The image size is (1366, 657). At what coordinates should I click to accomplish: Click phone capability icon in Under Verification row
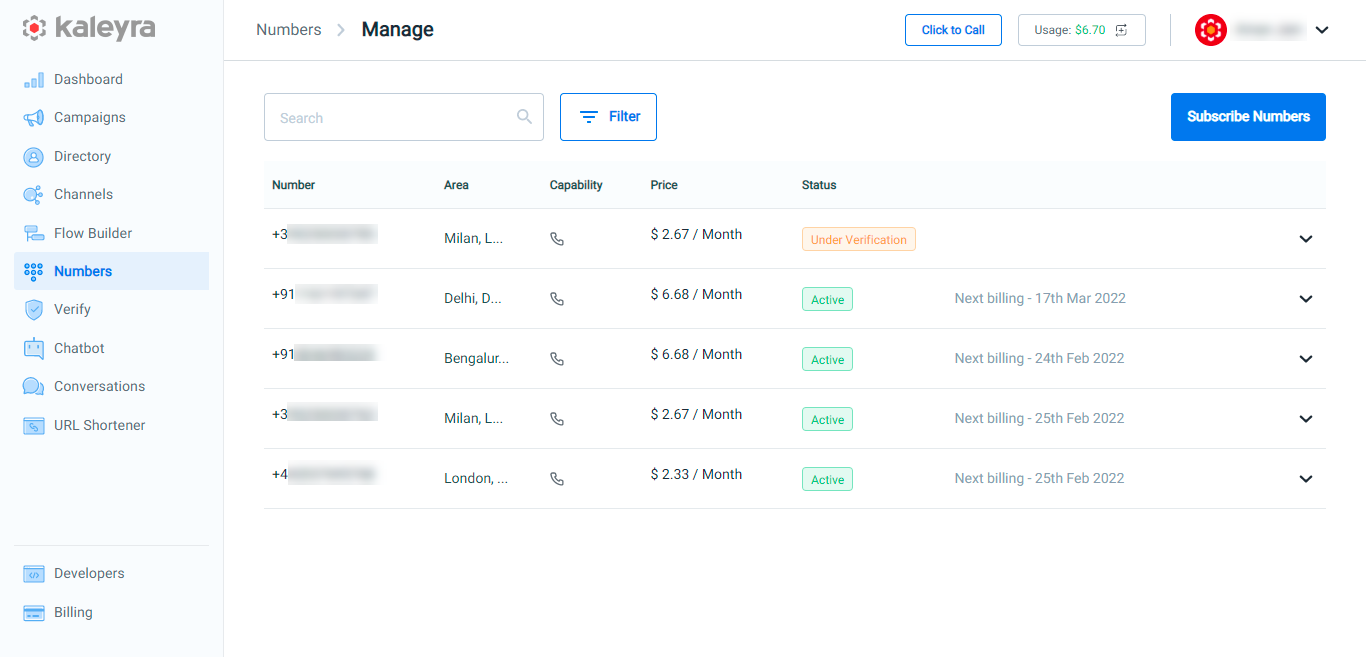(557, 239)
